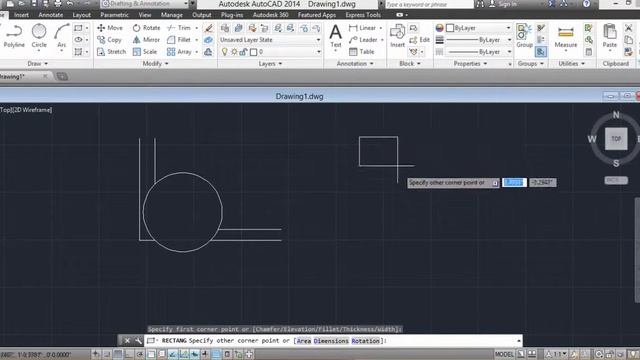Image resolution: width=640 pixels, height=360 pixels.
Task: Activate the Stretch tool
Action: tap(111, 52)
